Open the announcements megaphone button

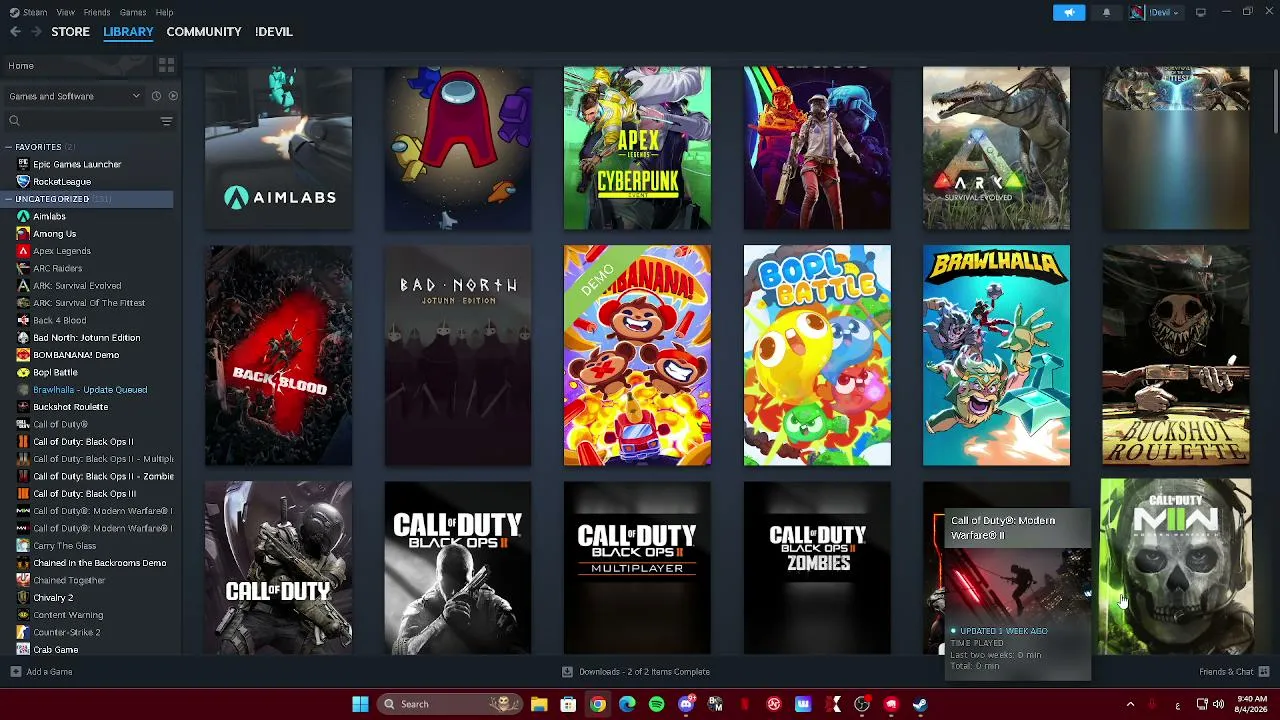tap(1069, 12)
